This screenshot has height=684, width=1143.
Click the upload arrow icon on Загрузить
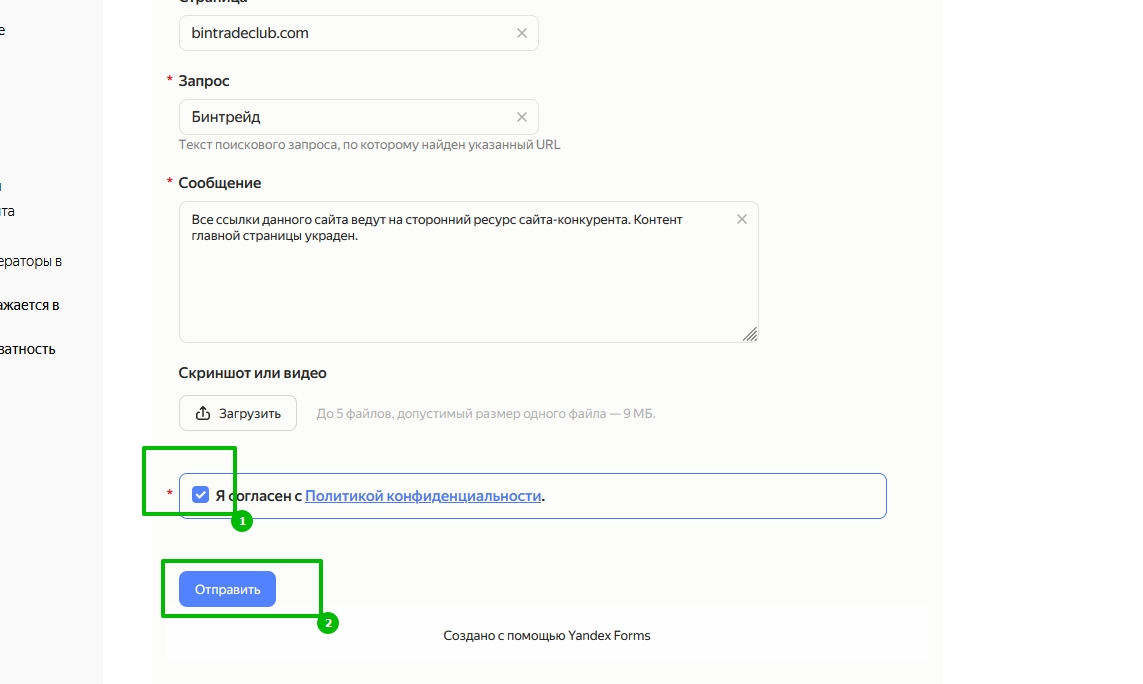pos(203,413)
